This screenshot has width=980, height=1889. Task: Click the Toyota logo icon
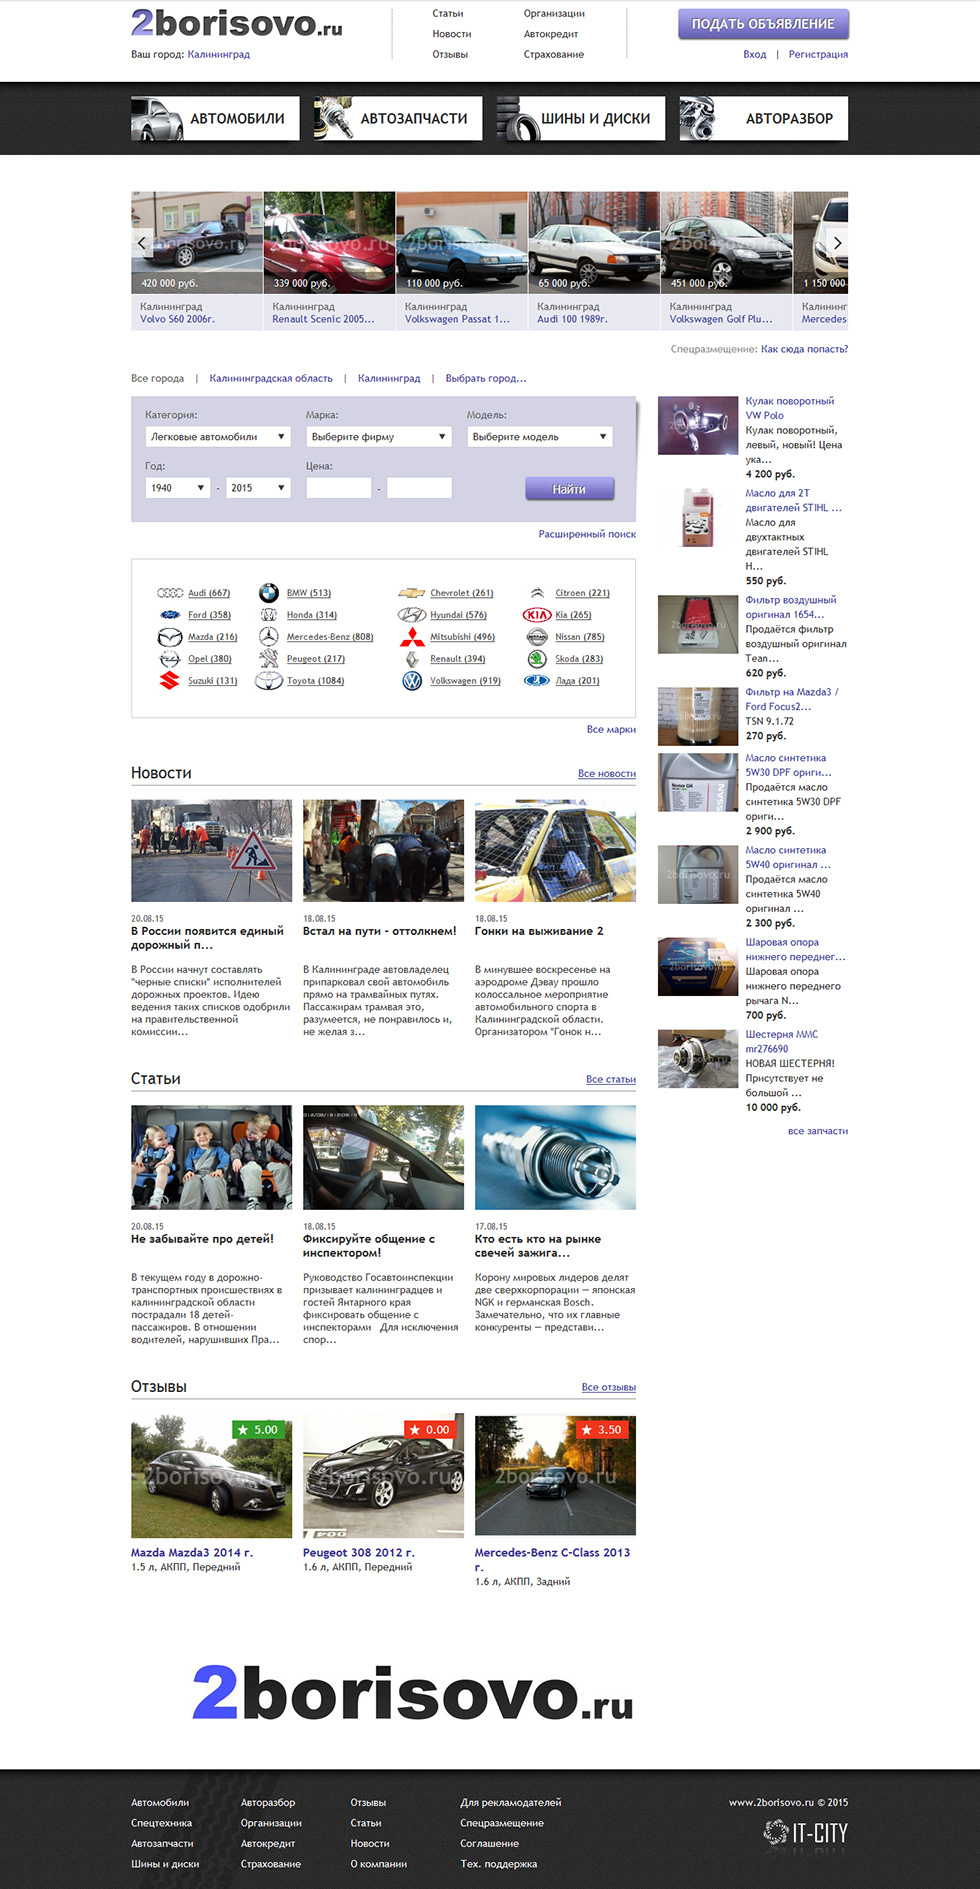tap(269, 681)
